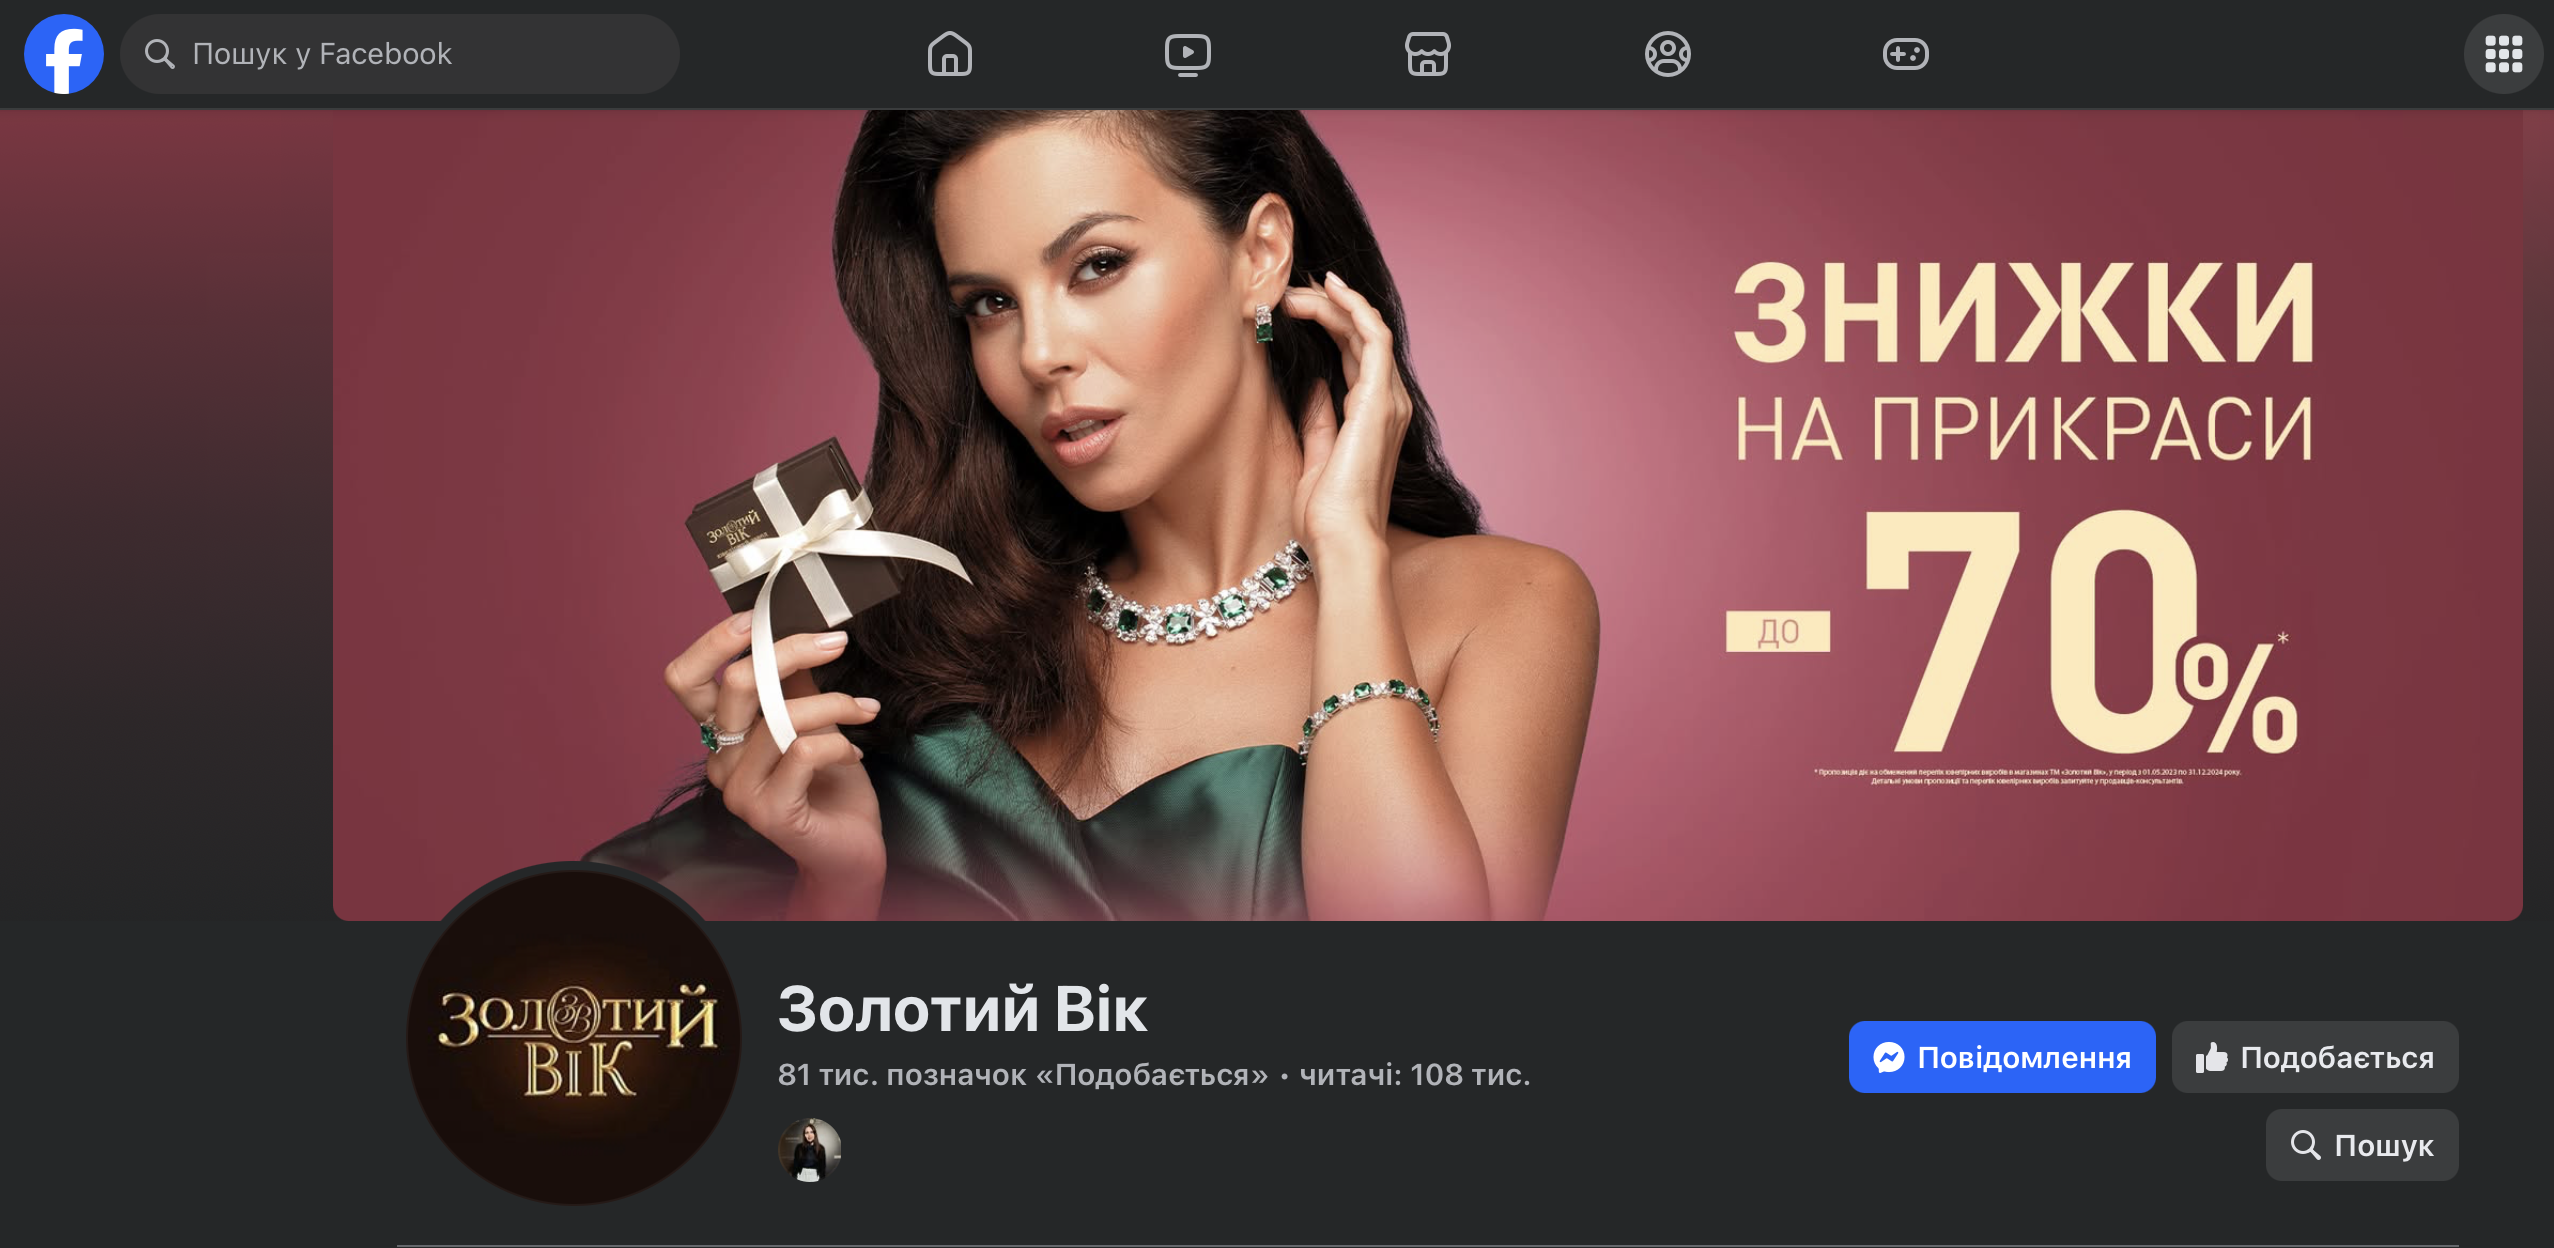The image size is (2554, 1248).
Task: Open the Gaming icon
Action: (x=1906, y=54)
